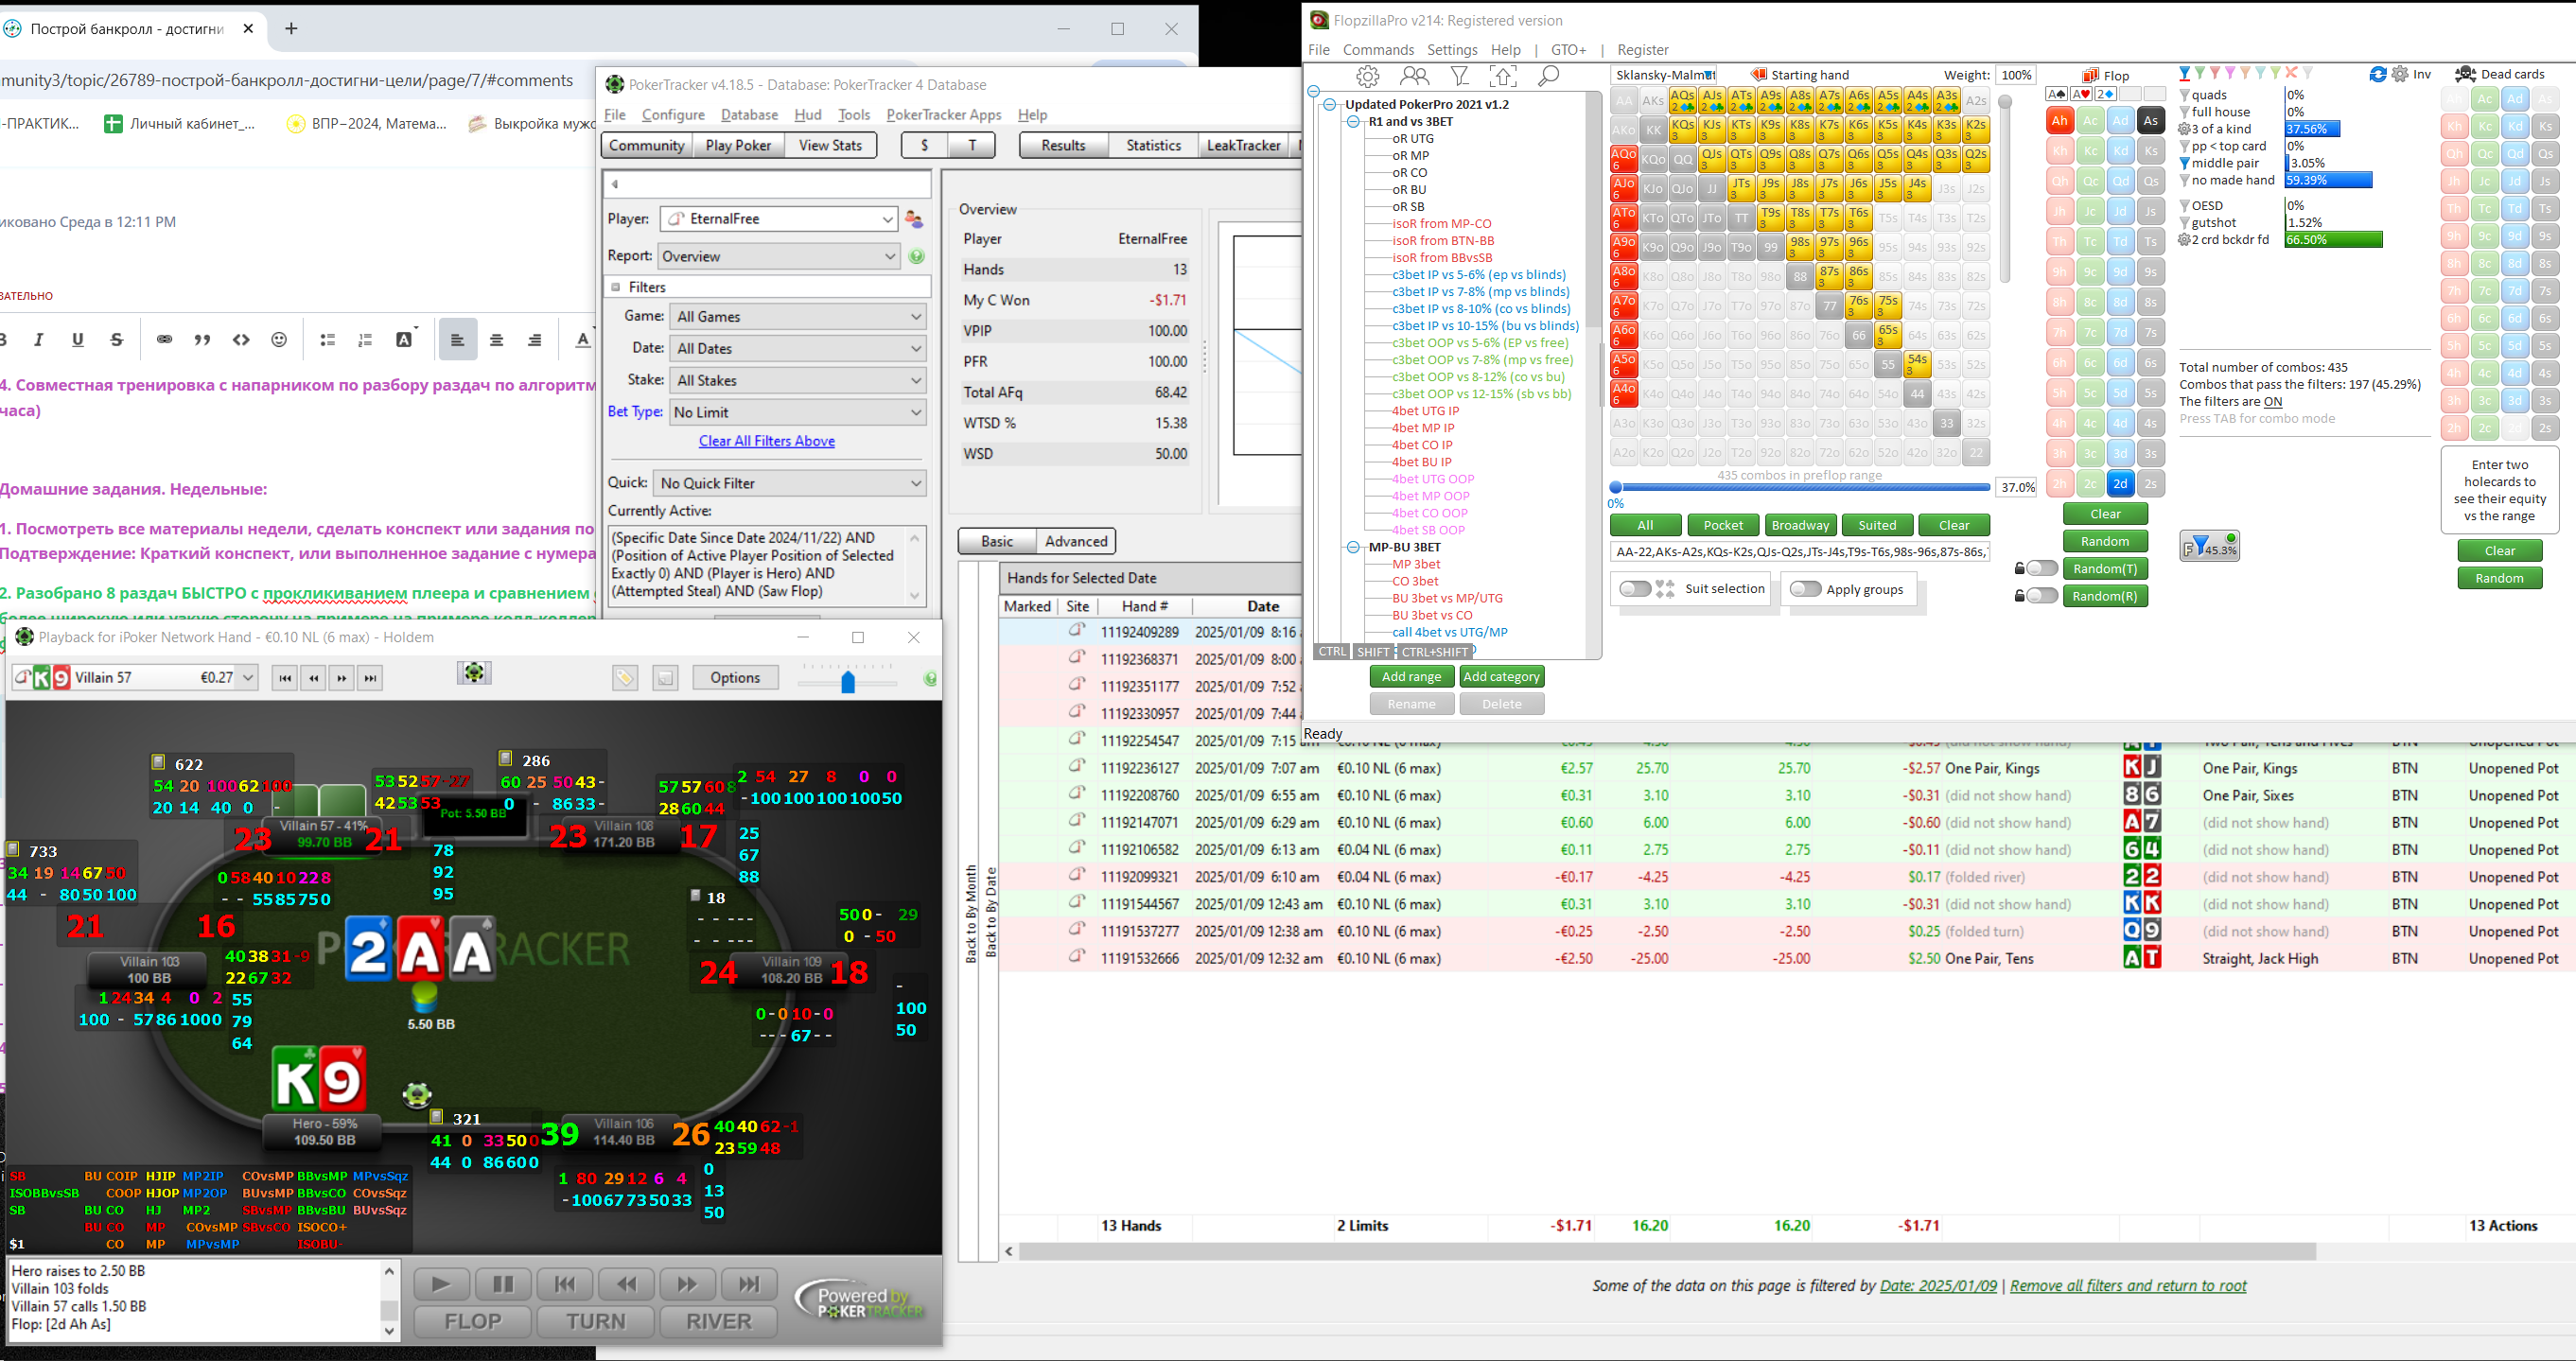Viewport: 2576px width, 1361px height.
Task: Switch to the Advanced tab
Action: [x=1076, y=541]
